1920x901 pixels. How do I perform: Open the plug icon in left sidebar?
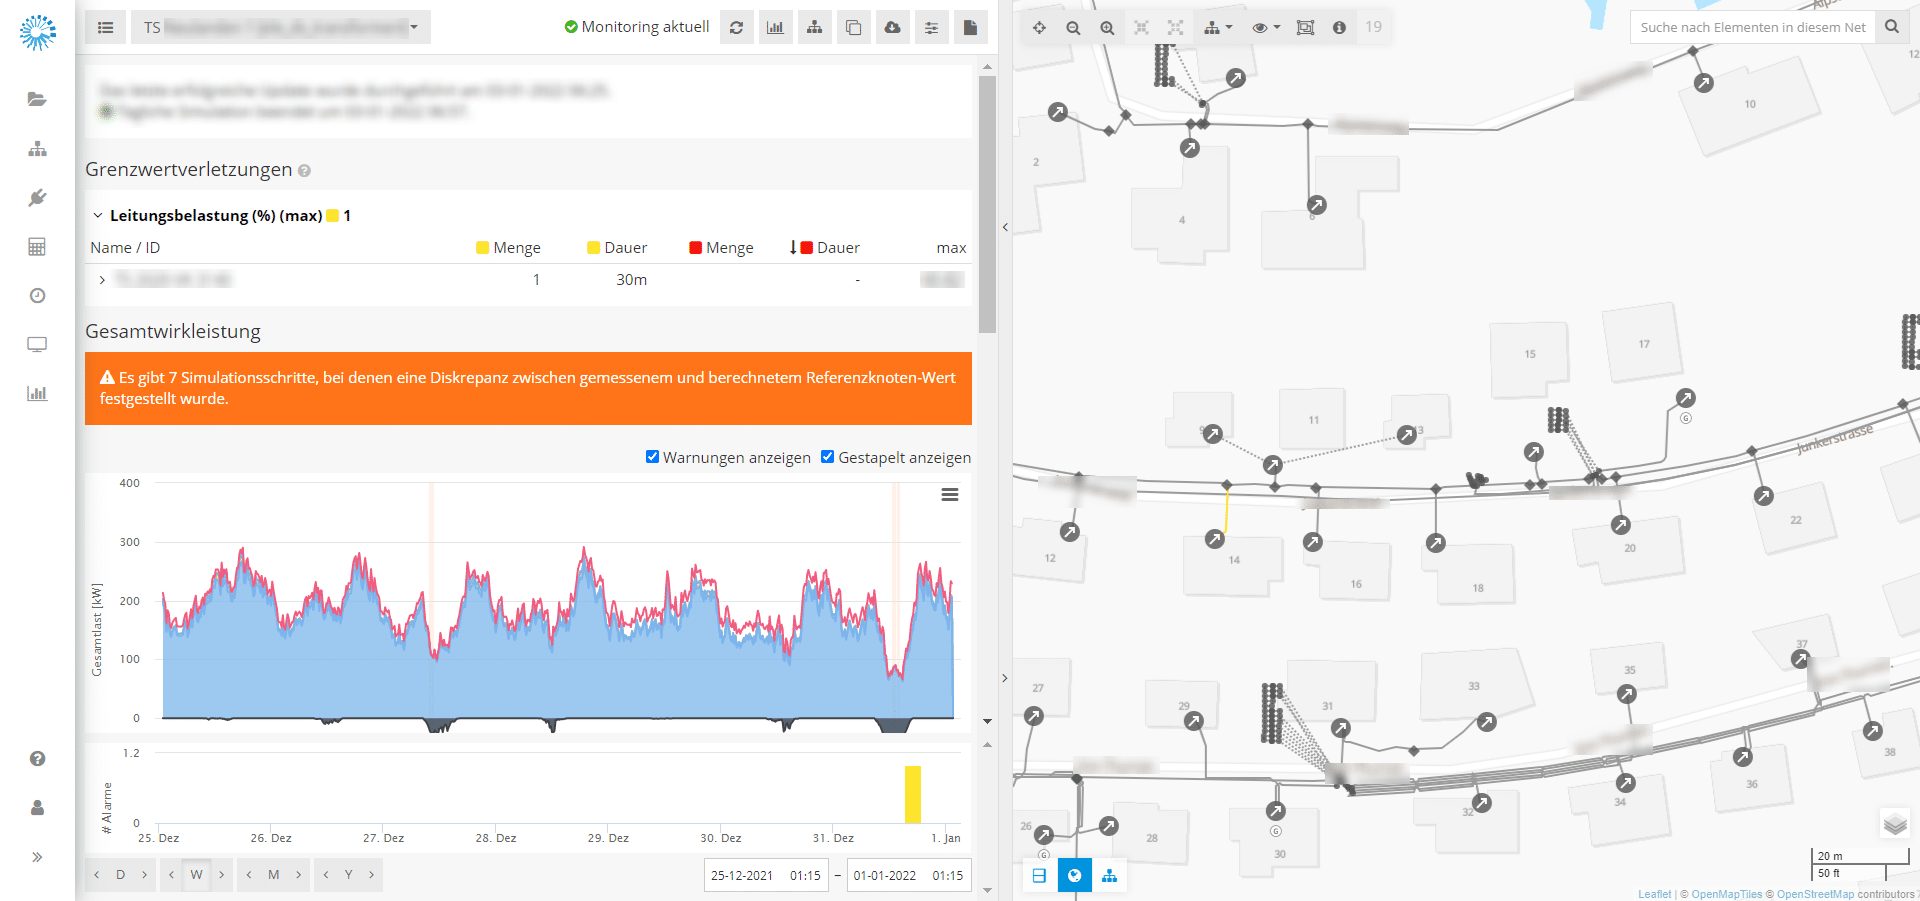[37, 198]
